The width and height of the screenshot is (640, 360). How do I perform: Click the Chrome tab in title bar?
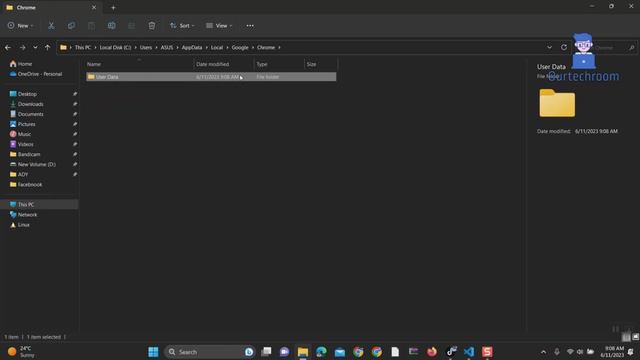pos(51,7)
